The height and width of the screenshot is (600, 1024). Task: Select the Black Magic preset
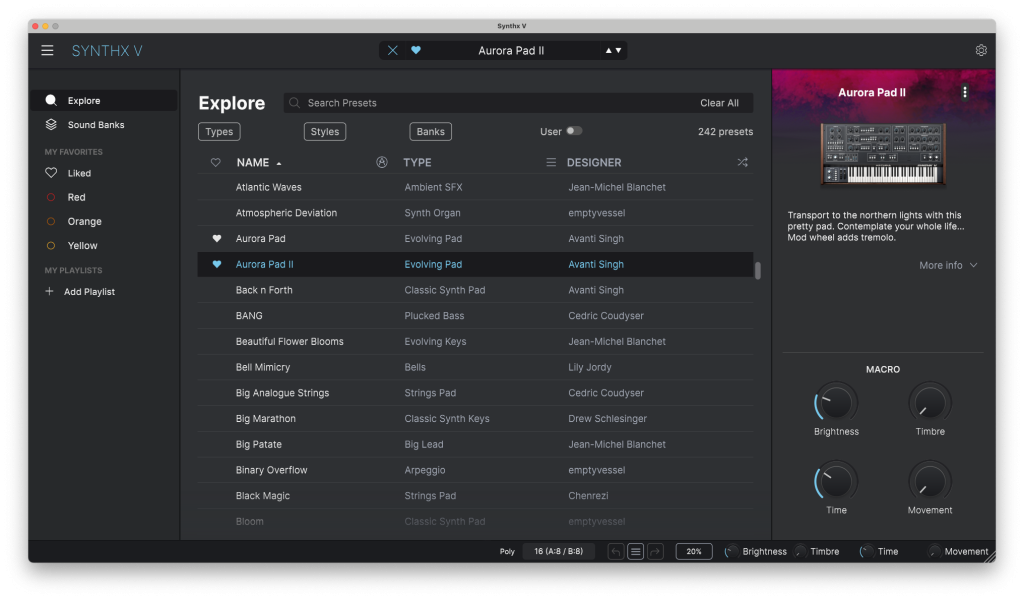click(475, 496)
